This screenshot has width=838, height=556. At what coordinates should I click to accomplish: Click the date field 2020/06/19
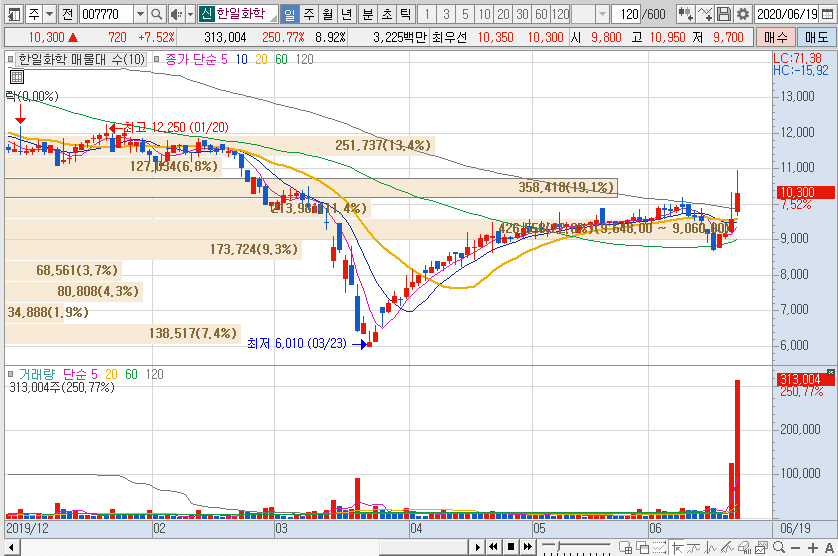(787, 14)
